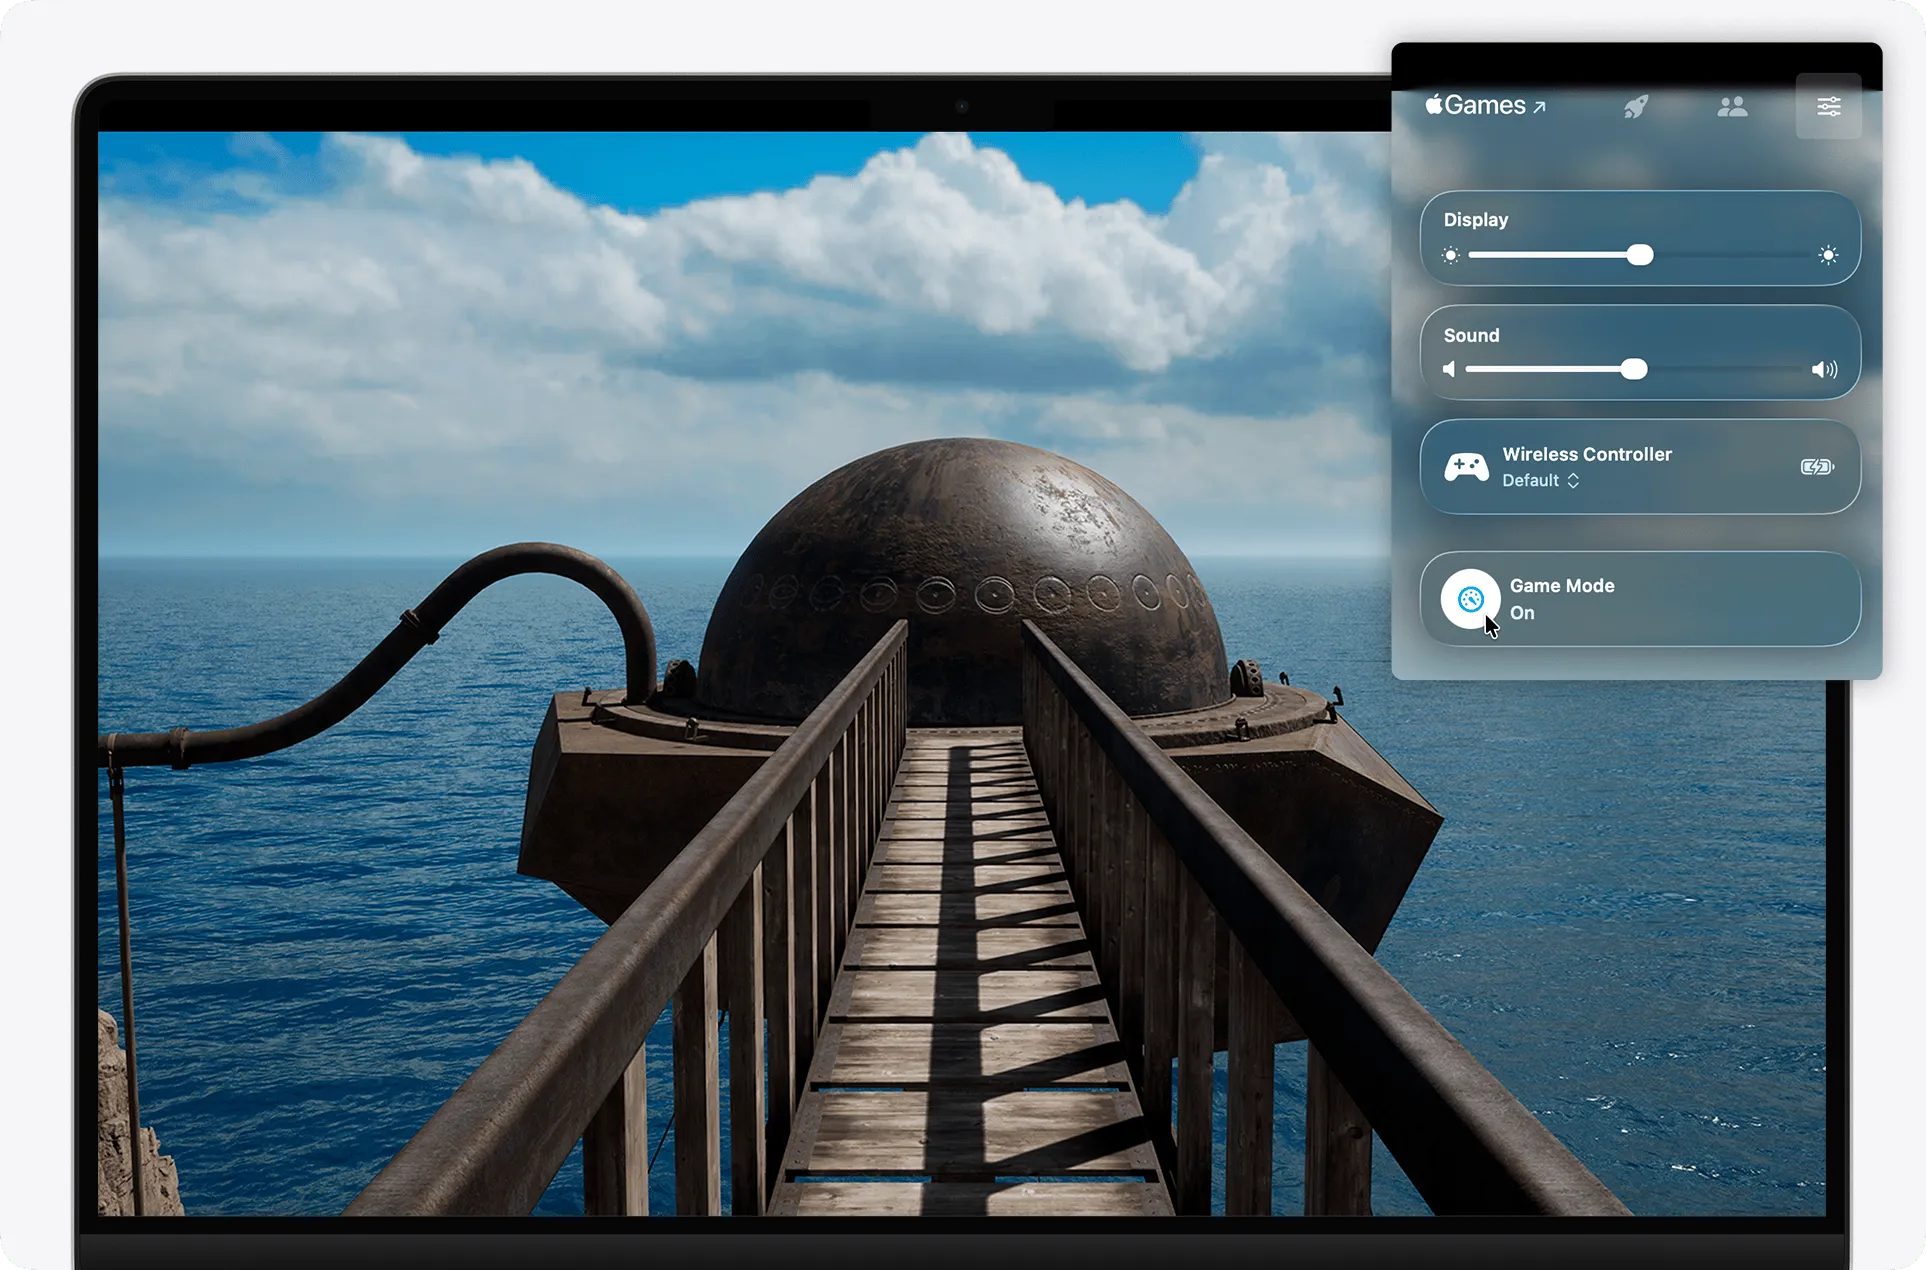Select the Wireless Controller label
This screenshot has width=1926, height=1270.
(1587, 454)
